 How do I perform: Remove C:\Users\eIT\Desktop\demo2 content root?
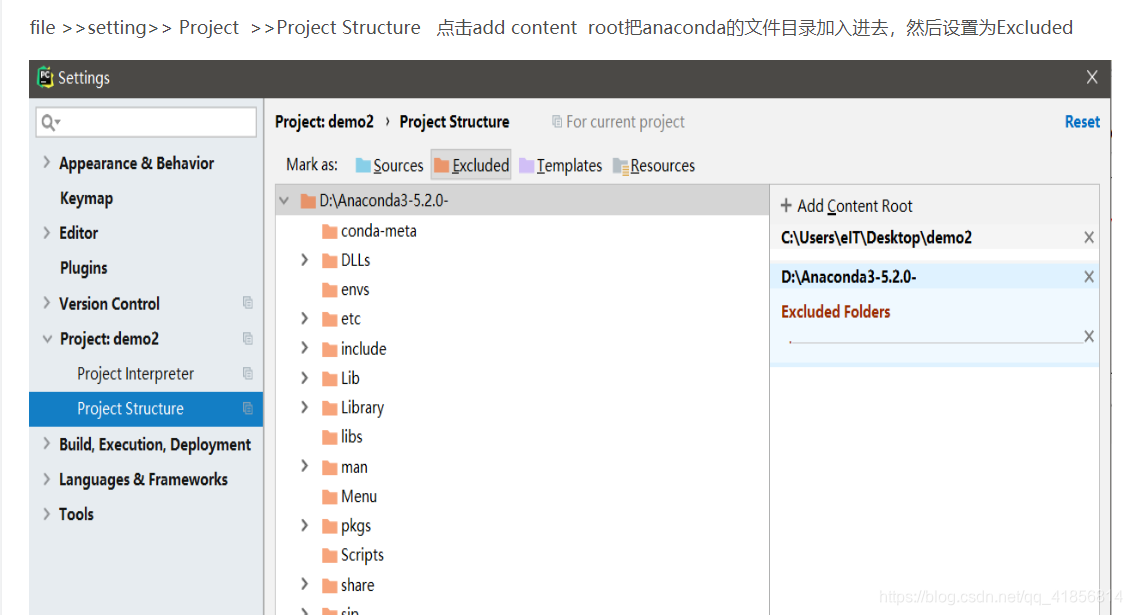click(x=1089, y=237)
